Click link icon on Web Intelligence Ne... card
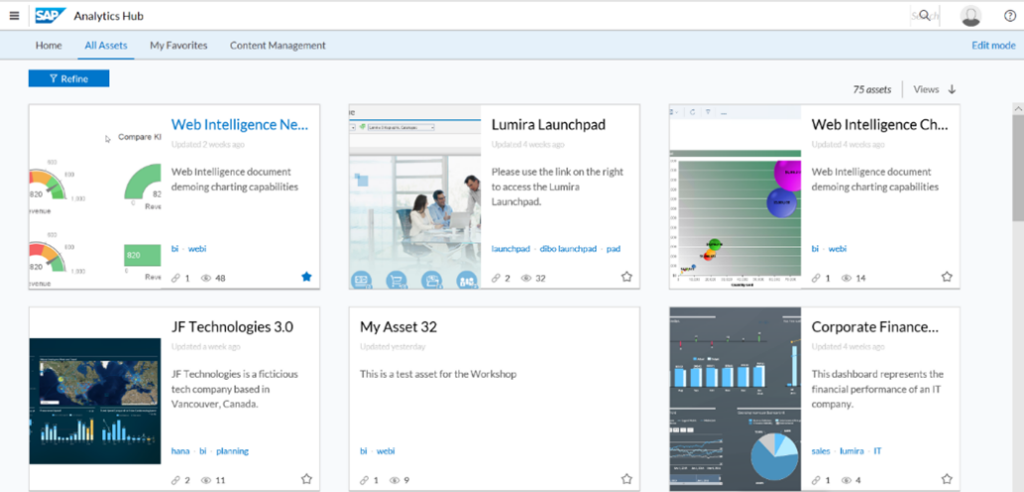Image resolution: width=1024 pixels, height=492 pixels. pos(176,278)
